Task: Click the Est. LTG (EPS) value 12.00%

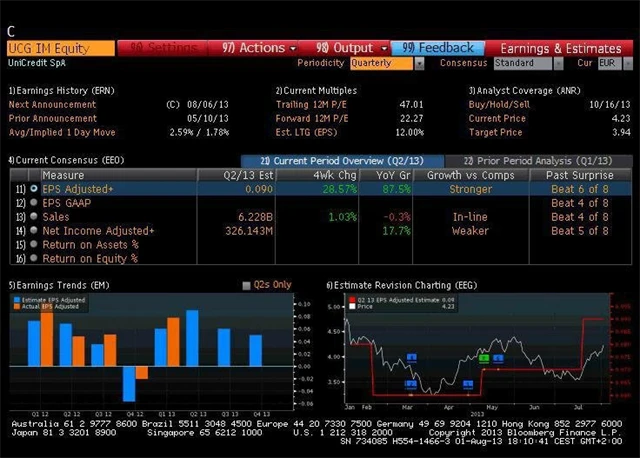Action: 410,132
